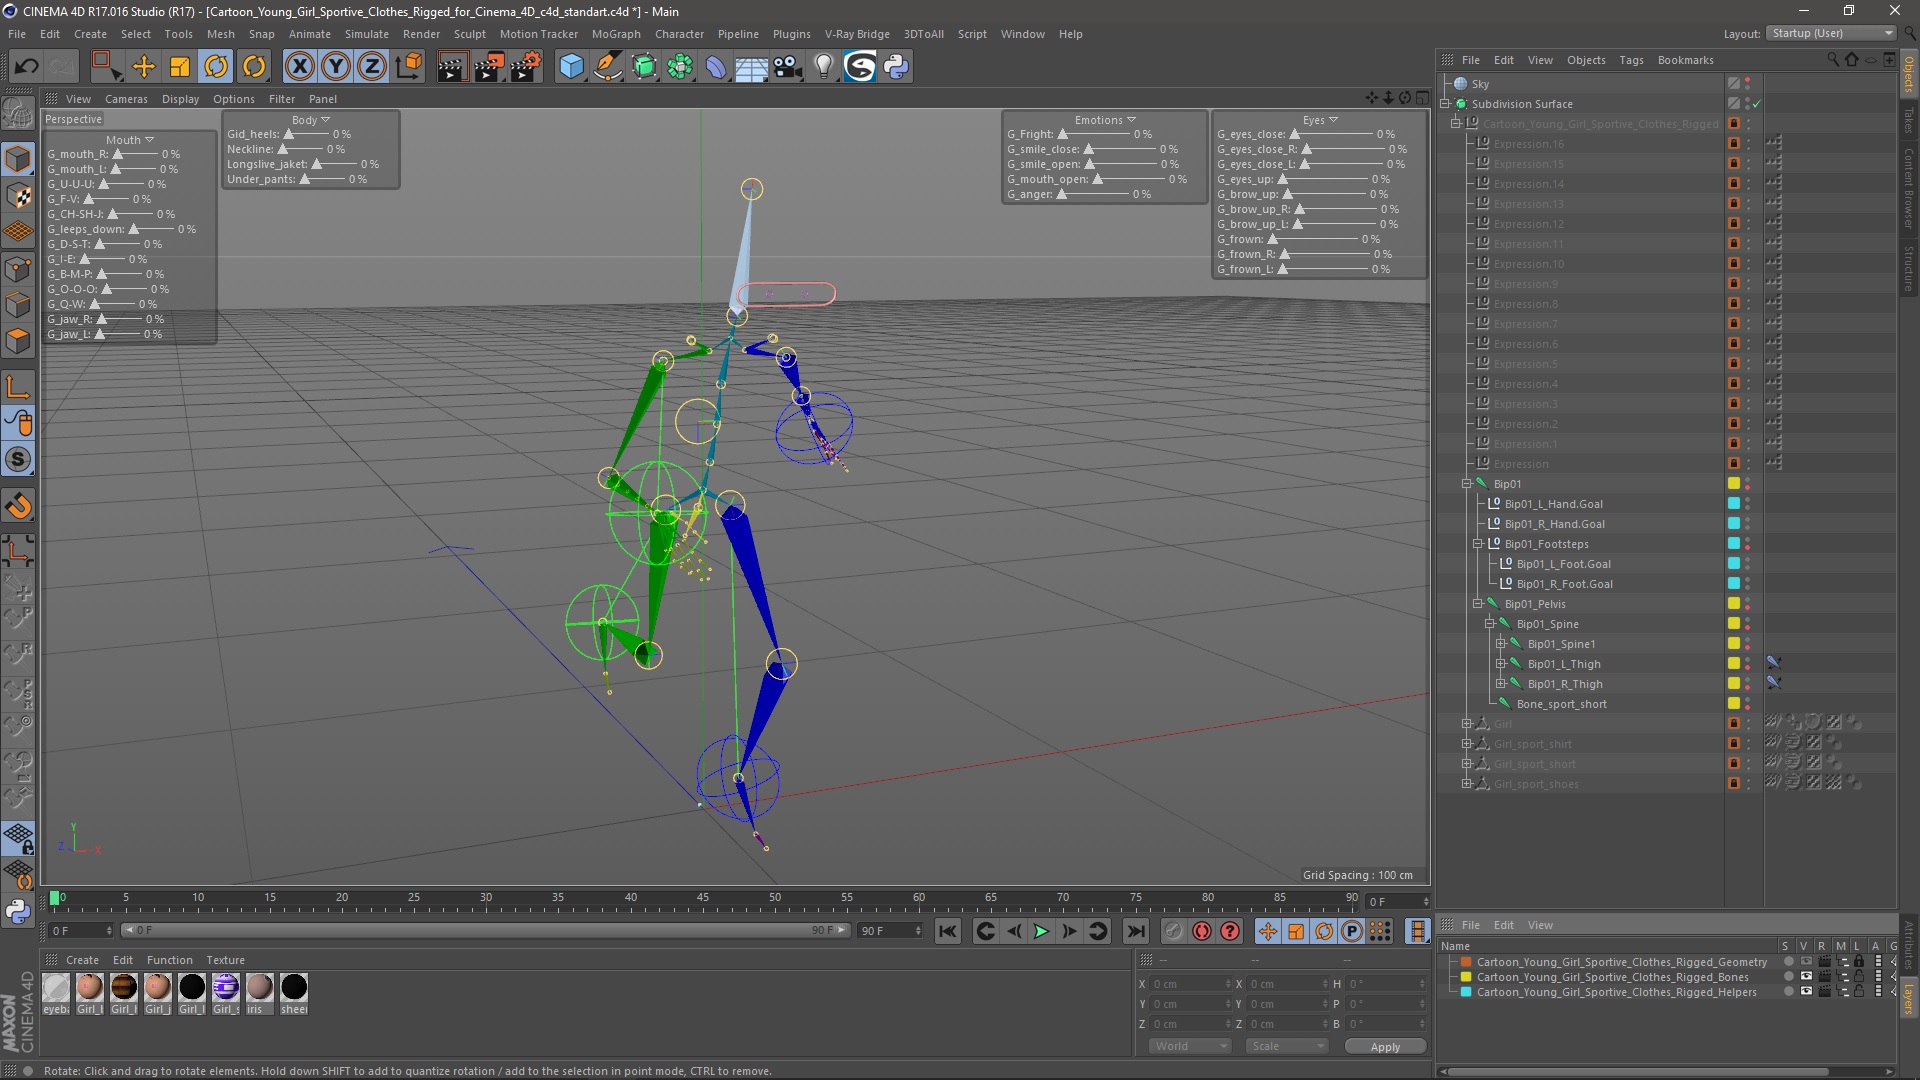Open material manager Create menu
This screenshot has height=1080, width=1920.
click(82, 960)
